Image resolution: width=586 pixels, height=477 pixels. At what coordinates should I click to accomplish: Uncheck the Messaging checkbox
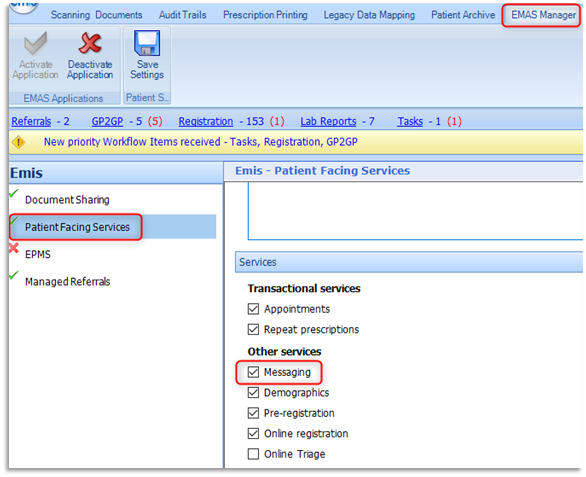253,372
